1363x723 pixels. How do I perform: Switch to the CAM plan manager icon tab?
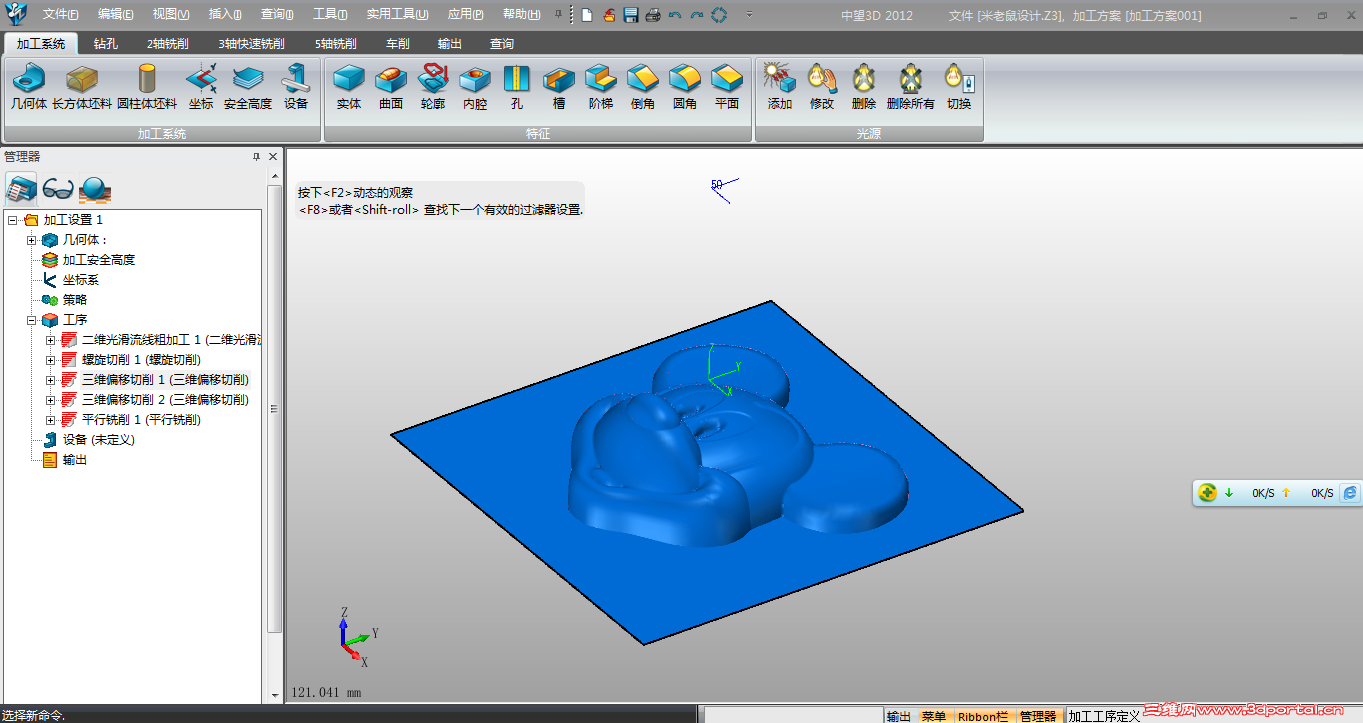pos(21,188)
